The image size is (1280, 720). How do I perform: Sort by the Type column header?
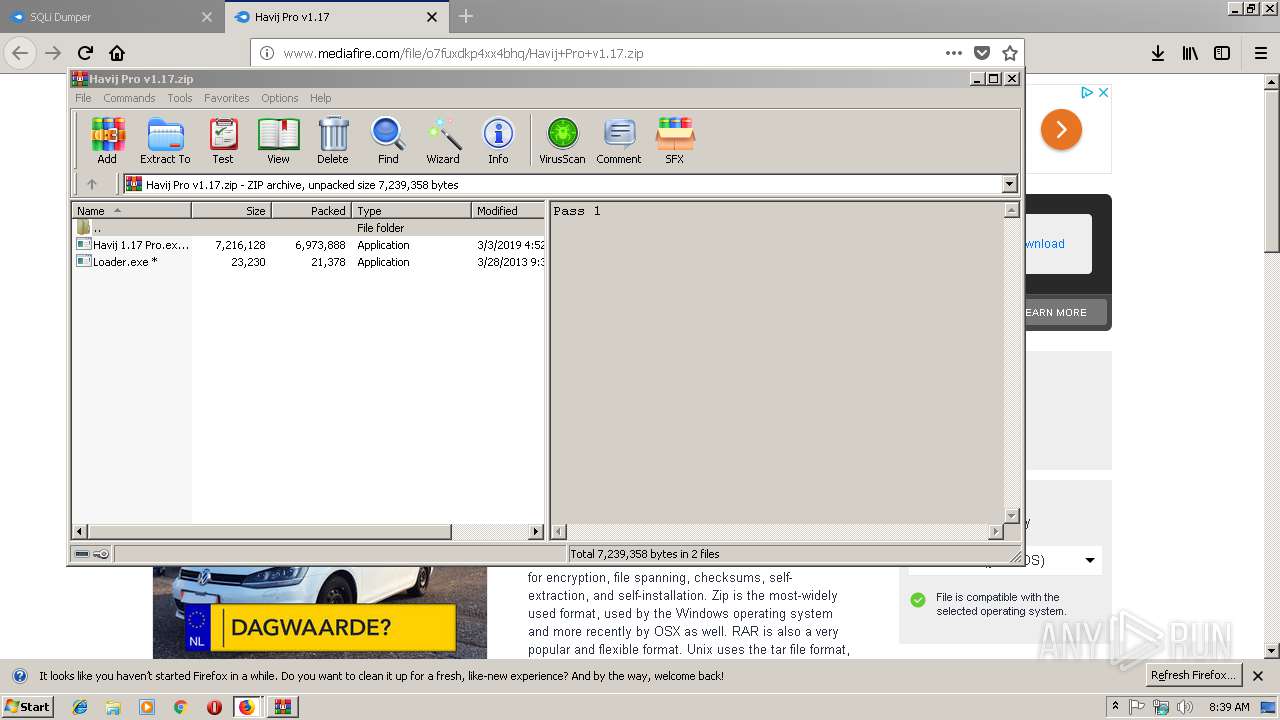click(x=411, y=211)
